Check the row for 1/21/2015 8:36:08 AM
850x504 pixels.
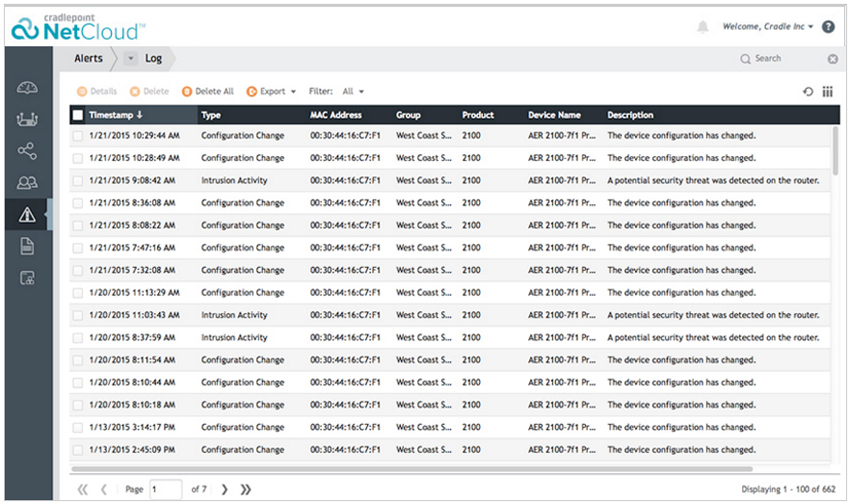coord(78,203)
